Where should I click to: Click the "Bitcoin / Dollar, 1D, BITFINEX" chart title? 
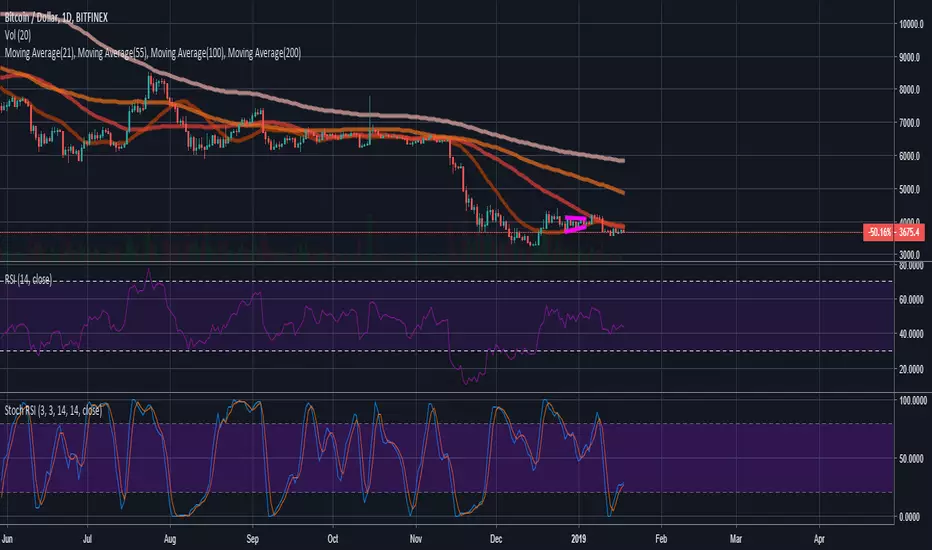pyautogui.click(x=56, y=18)
